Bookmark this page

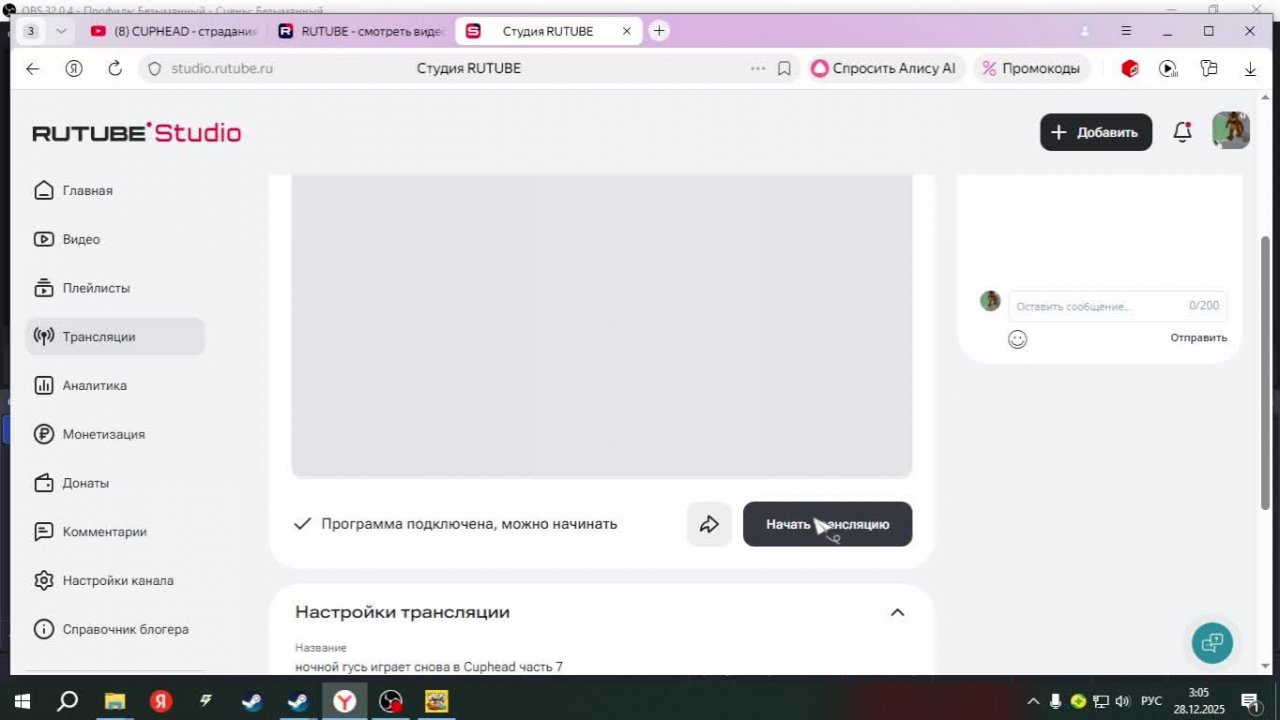(784, 68)
